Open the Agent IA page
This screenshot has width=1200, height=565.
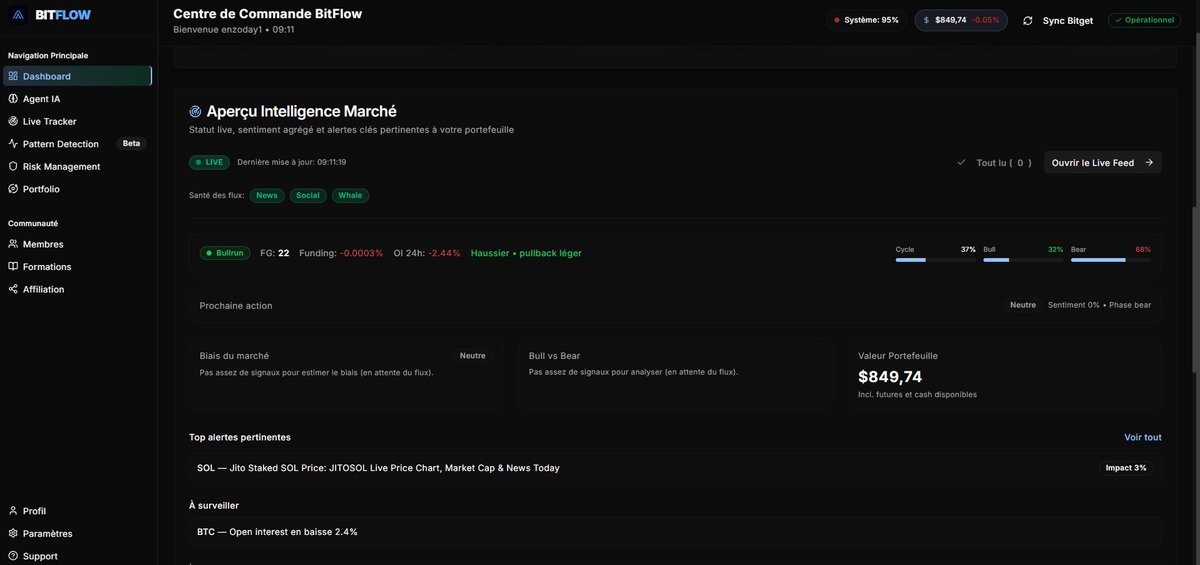[77, 99]
